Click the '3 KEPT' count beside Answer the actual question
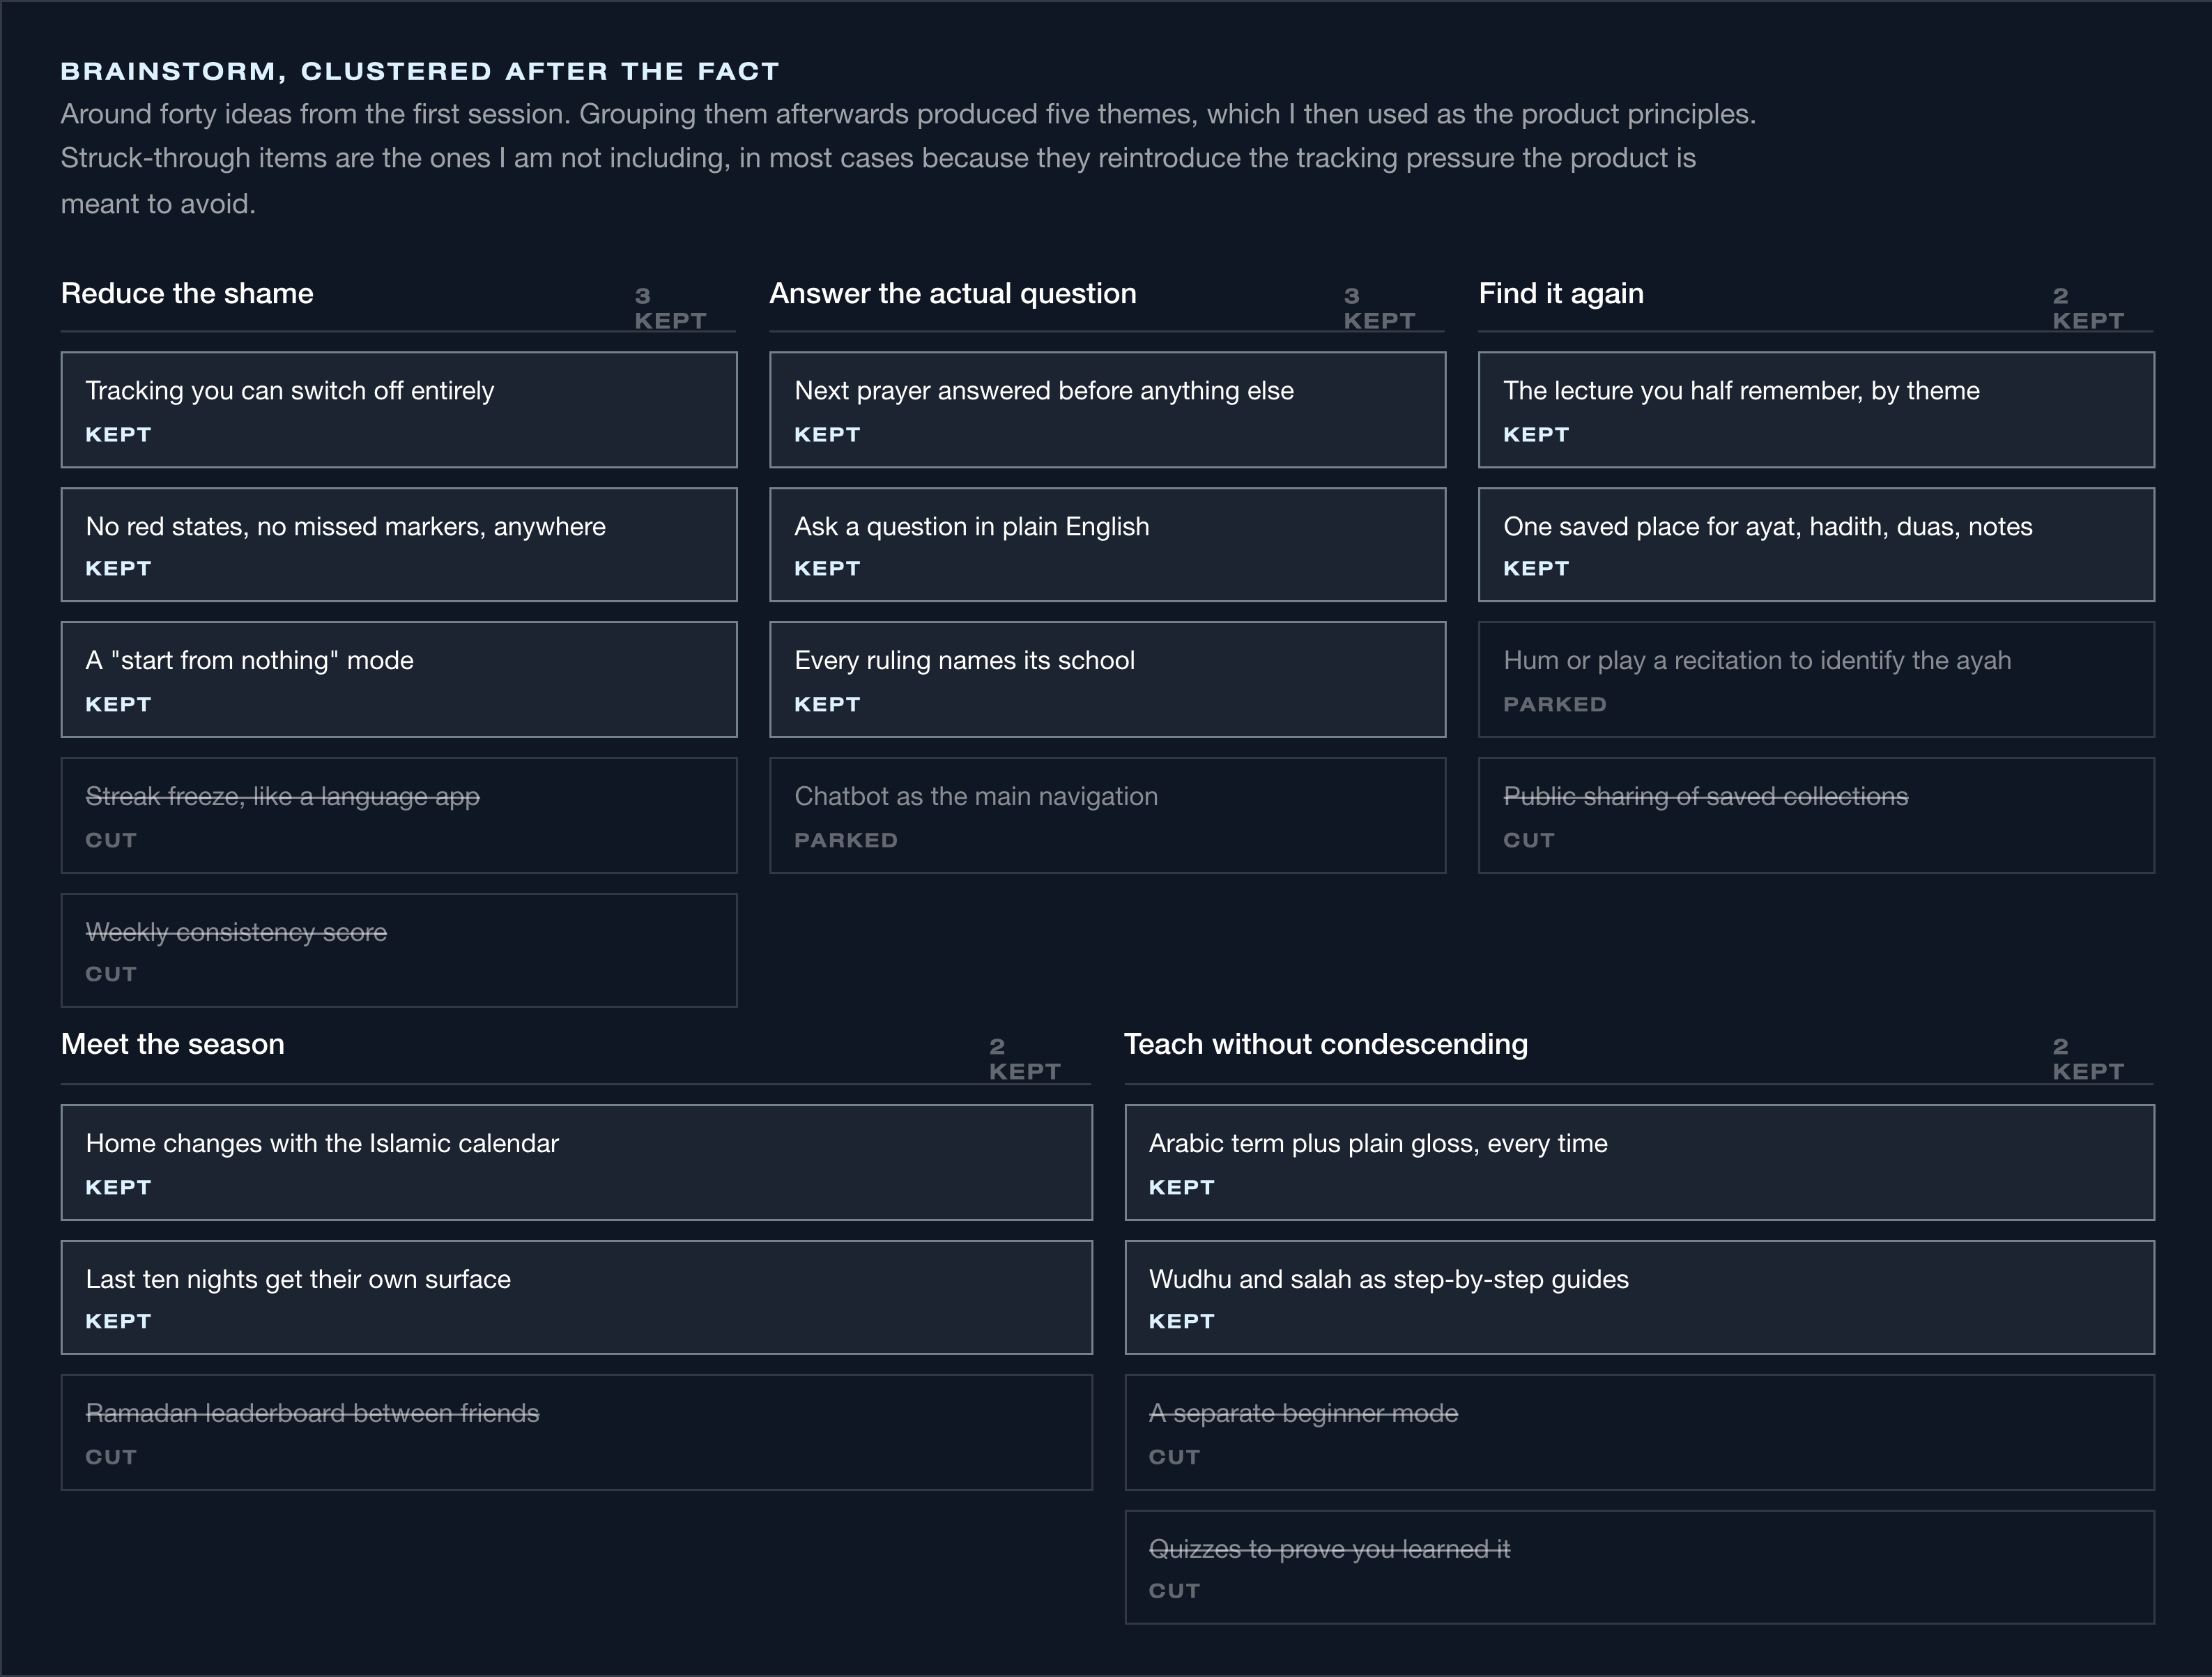Image resolution: width=2212 pixels, height=1677 pixels. 1380,308
